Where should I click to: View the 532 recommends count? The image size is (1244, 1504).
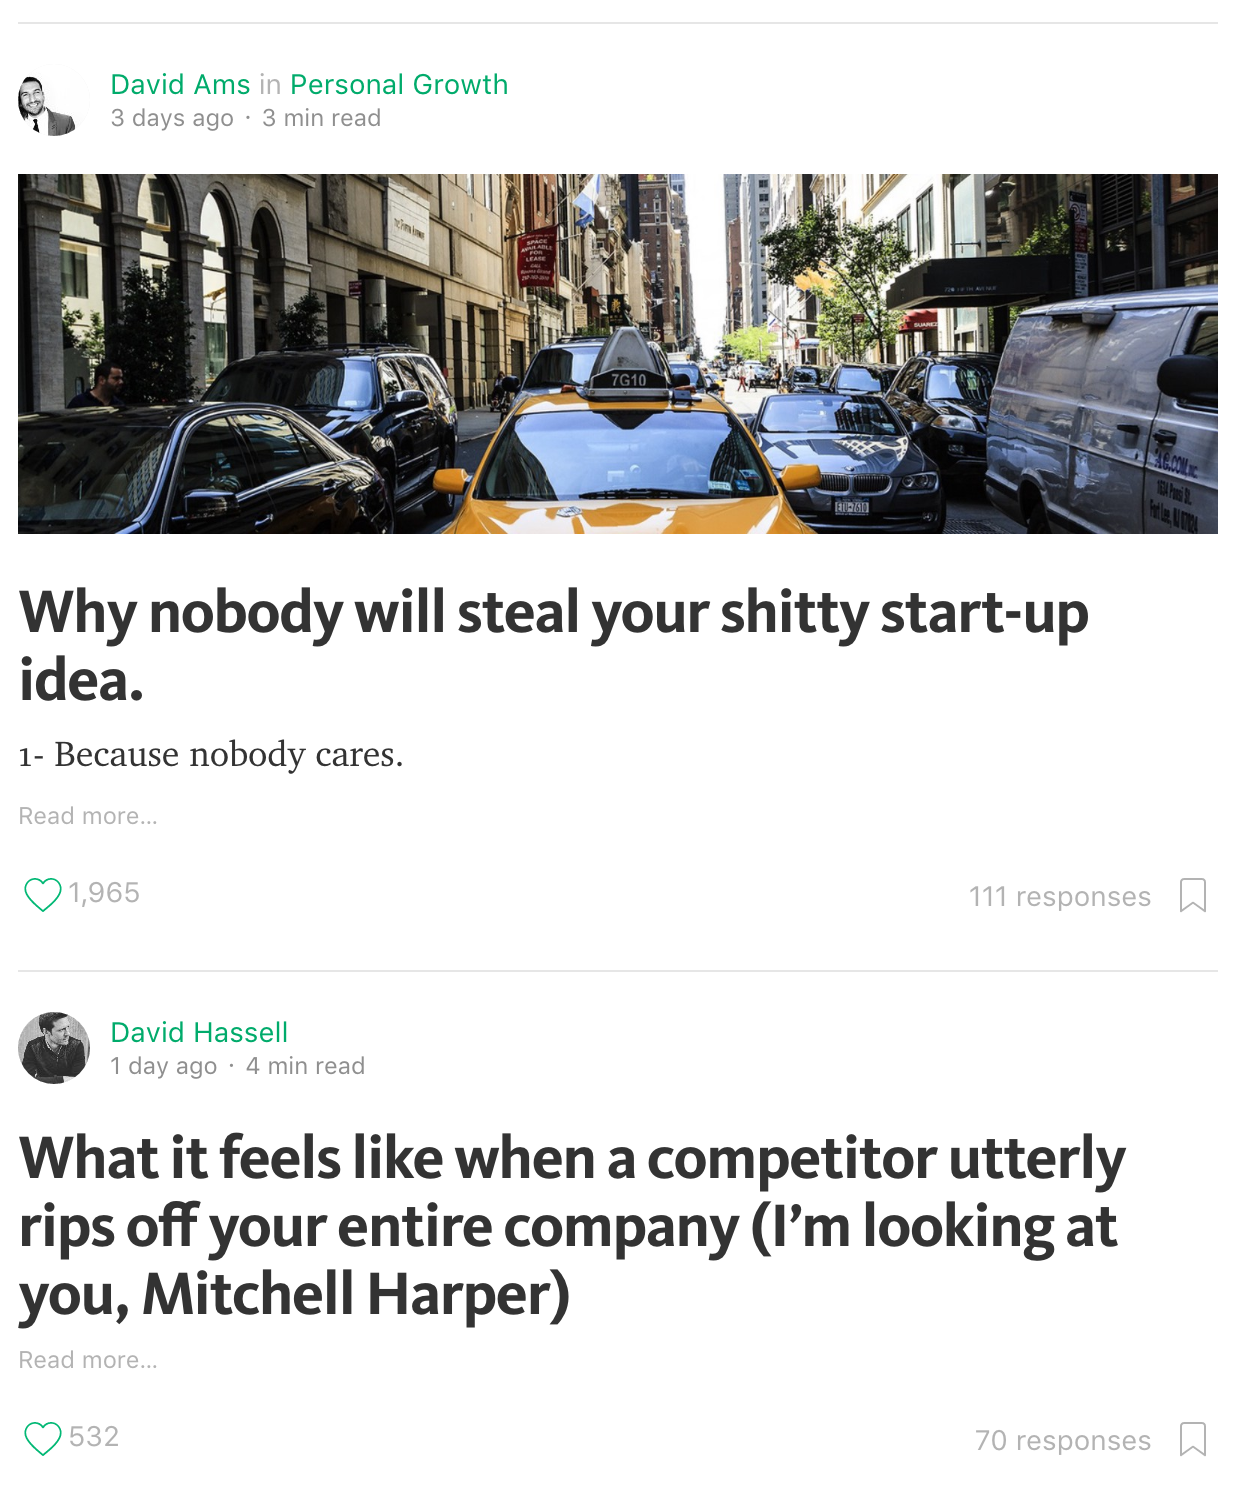(94, 1437)
